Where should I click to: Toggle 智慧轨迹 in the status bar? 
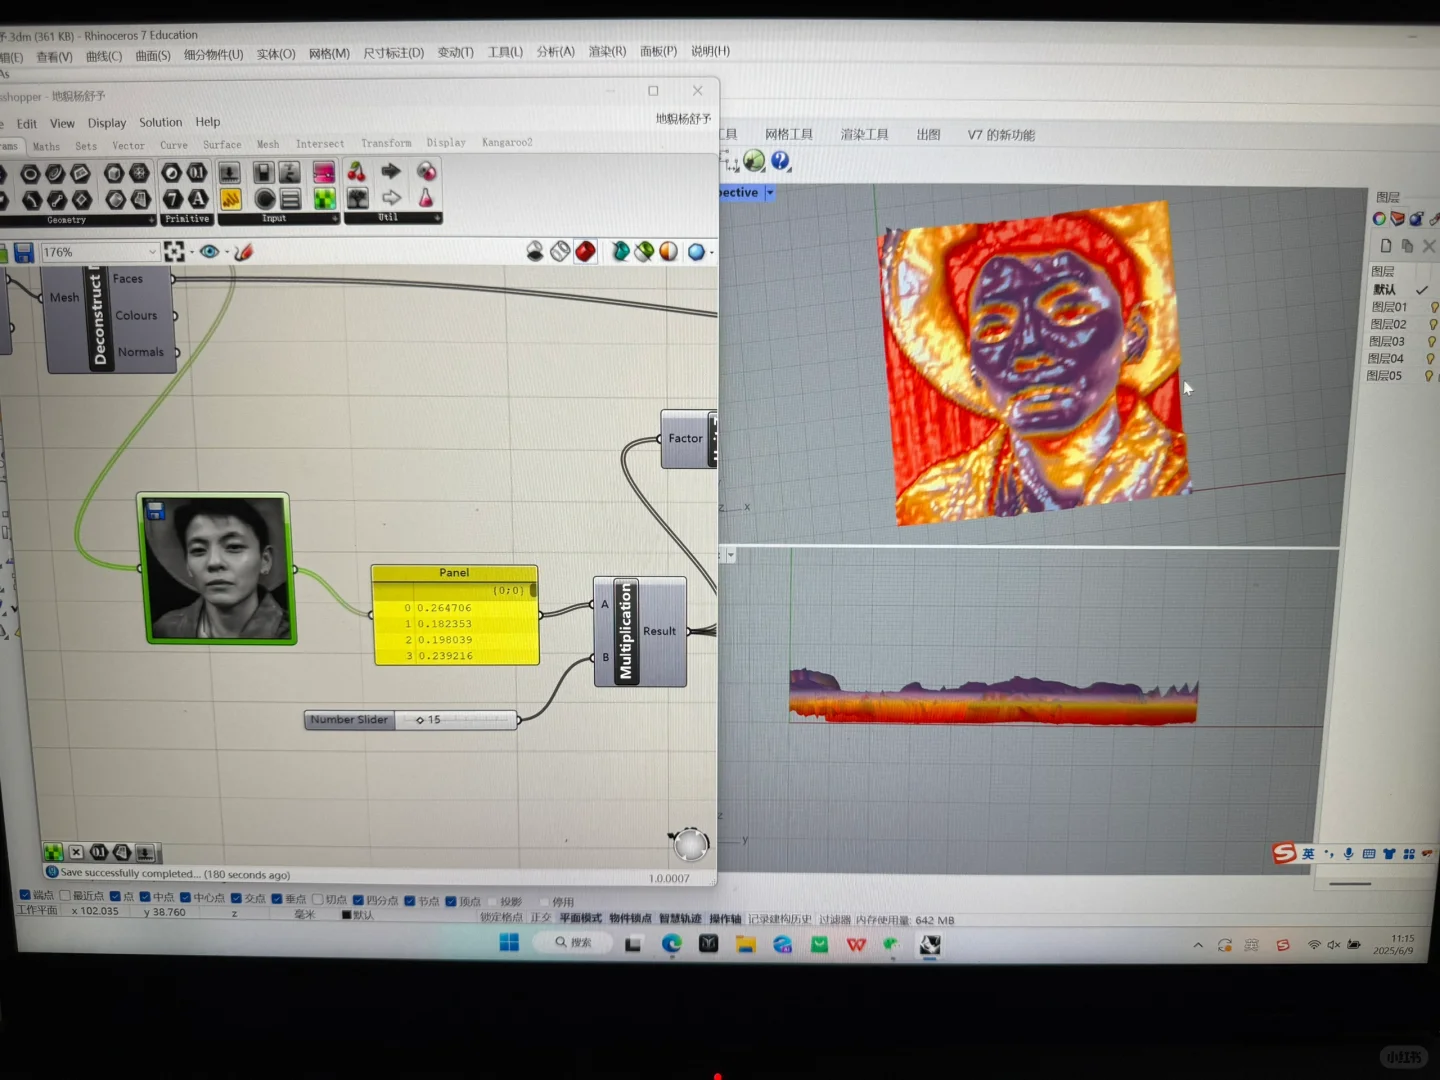[x=680, y=918]
